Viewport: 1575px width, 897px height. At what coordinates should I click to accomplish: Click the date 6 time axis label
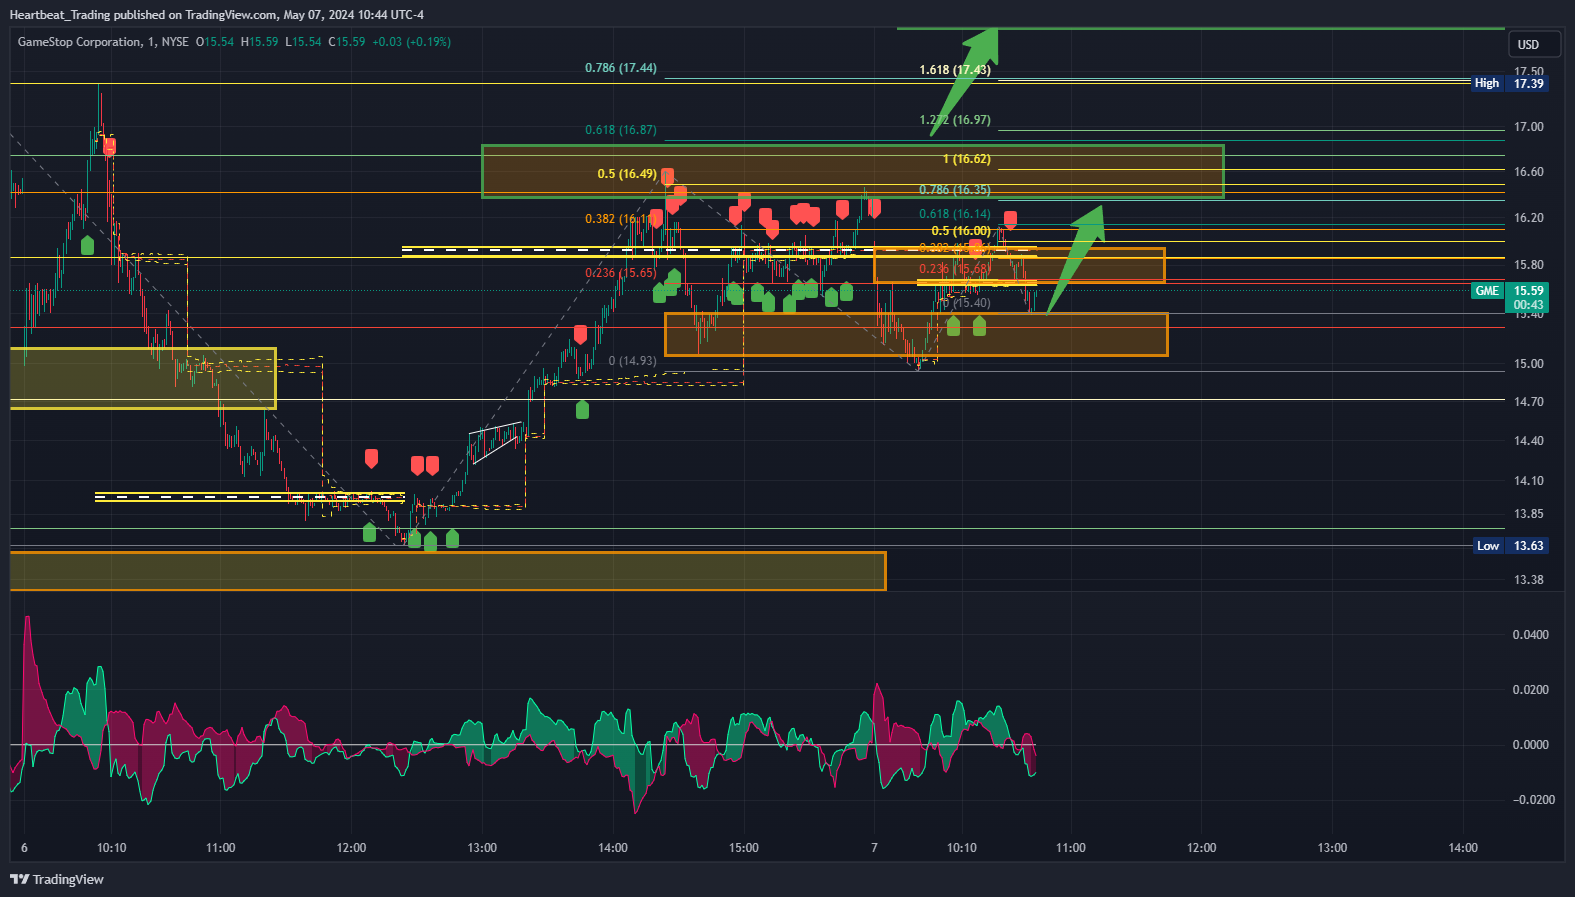tap(24, 848)
